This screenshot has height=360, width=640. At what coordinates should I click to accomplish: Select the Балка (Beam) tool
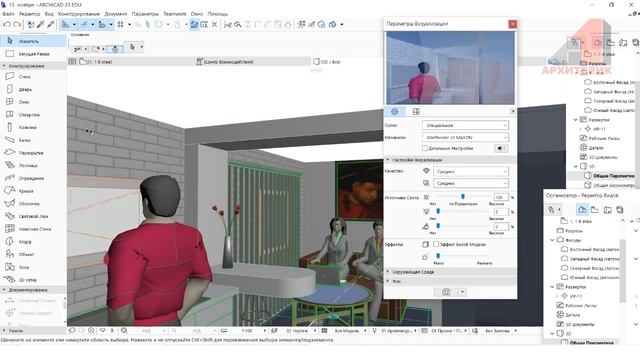33,140
